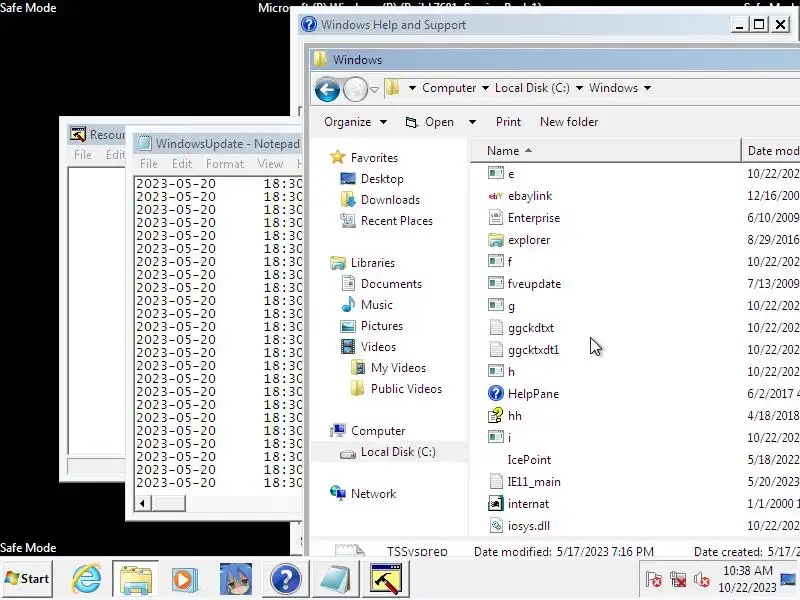800x600 pixels.
Task: Expand the Local Disk (C:) breadcrumb arrow
Action: pyautogui.click(x=579, y=88)
